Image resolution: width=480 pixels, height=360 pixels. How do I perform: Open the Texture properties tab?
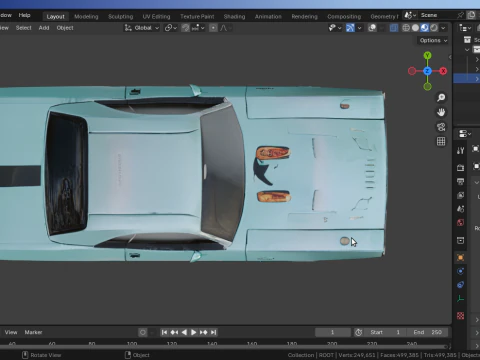click(460, 316)
